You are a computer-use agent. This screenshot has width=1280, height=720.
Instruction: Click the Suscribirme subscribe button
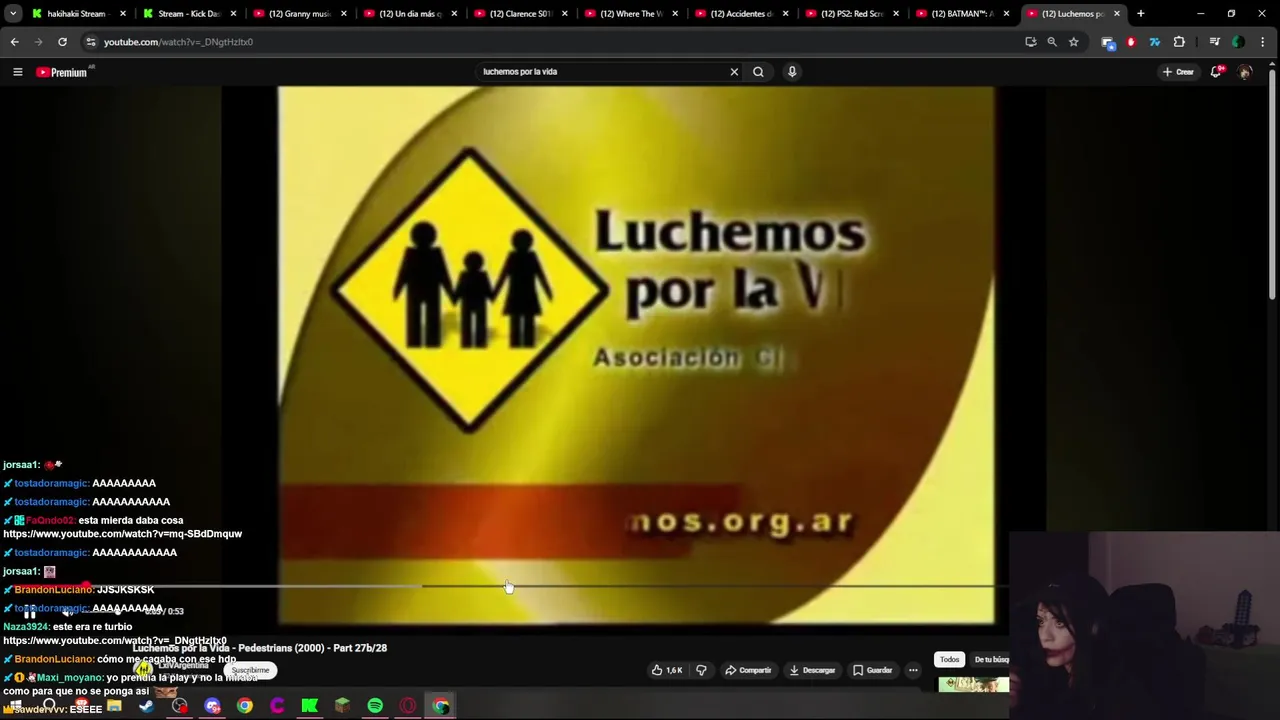(x=250, y=670)
